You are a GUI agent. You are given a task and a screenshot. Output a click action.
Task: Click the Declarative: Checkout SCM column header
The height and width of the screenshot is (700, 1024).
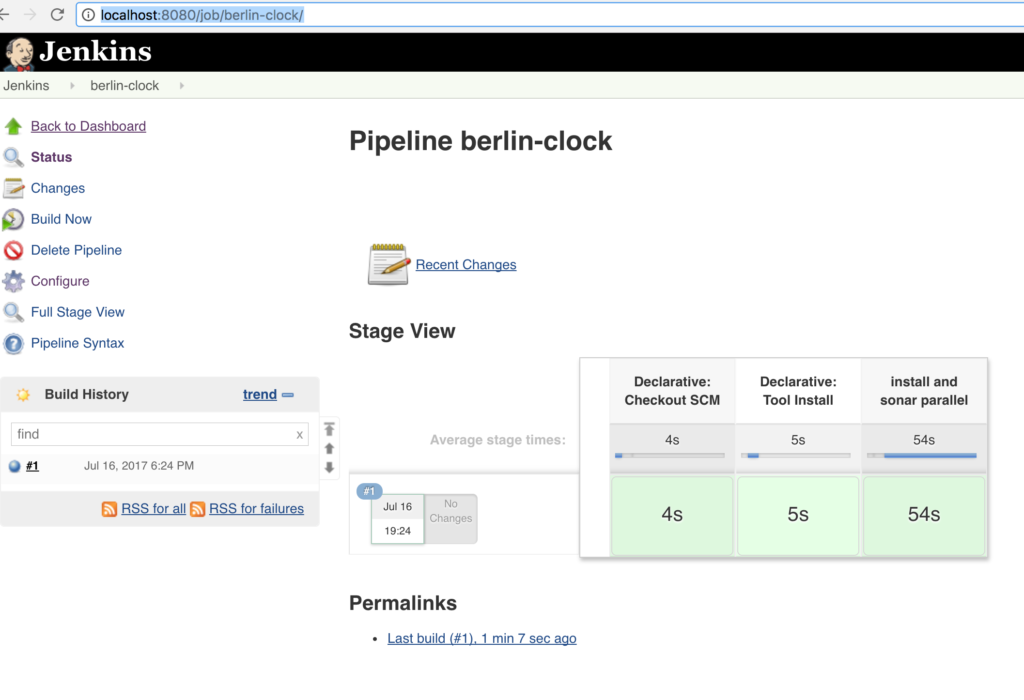(672, 391)
